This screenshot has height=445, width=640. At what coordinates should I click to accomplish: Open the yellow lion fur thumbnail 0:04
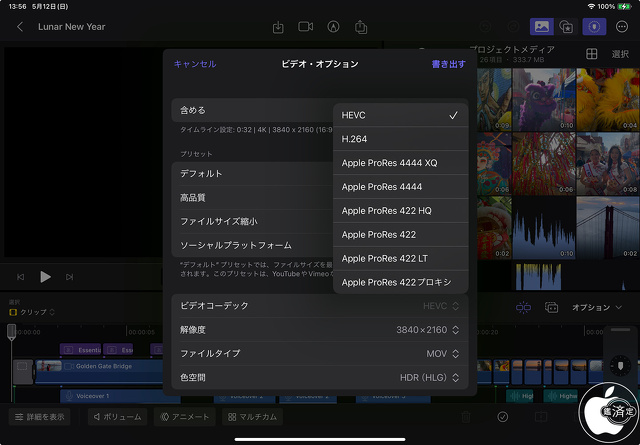[608, 99]
